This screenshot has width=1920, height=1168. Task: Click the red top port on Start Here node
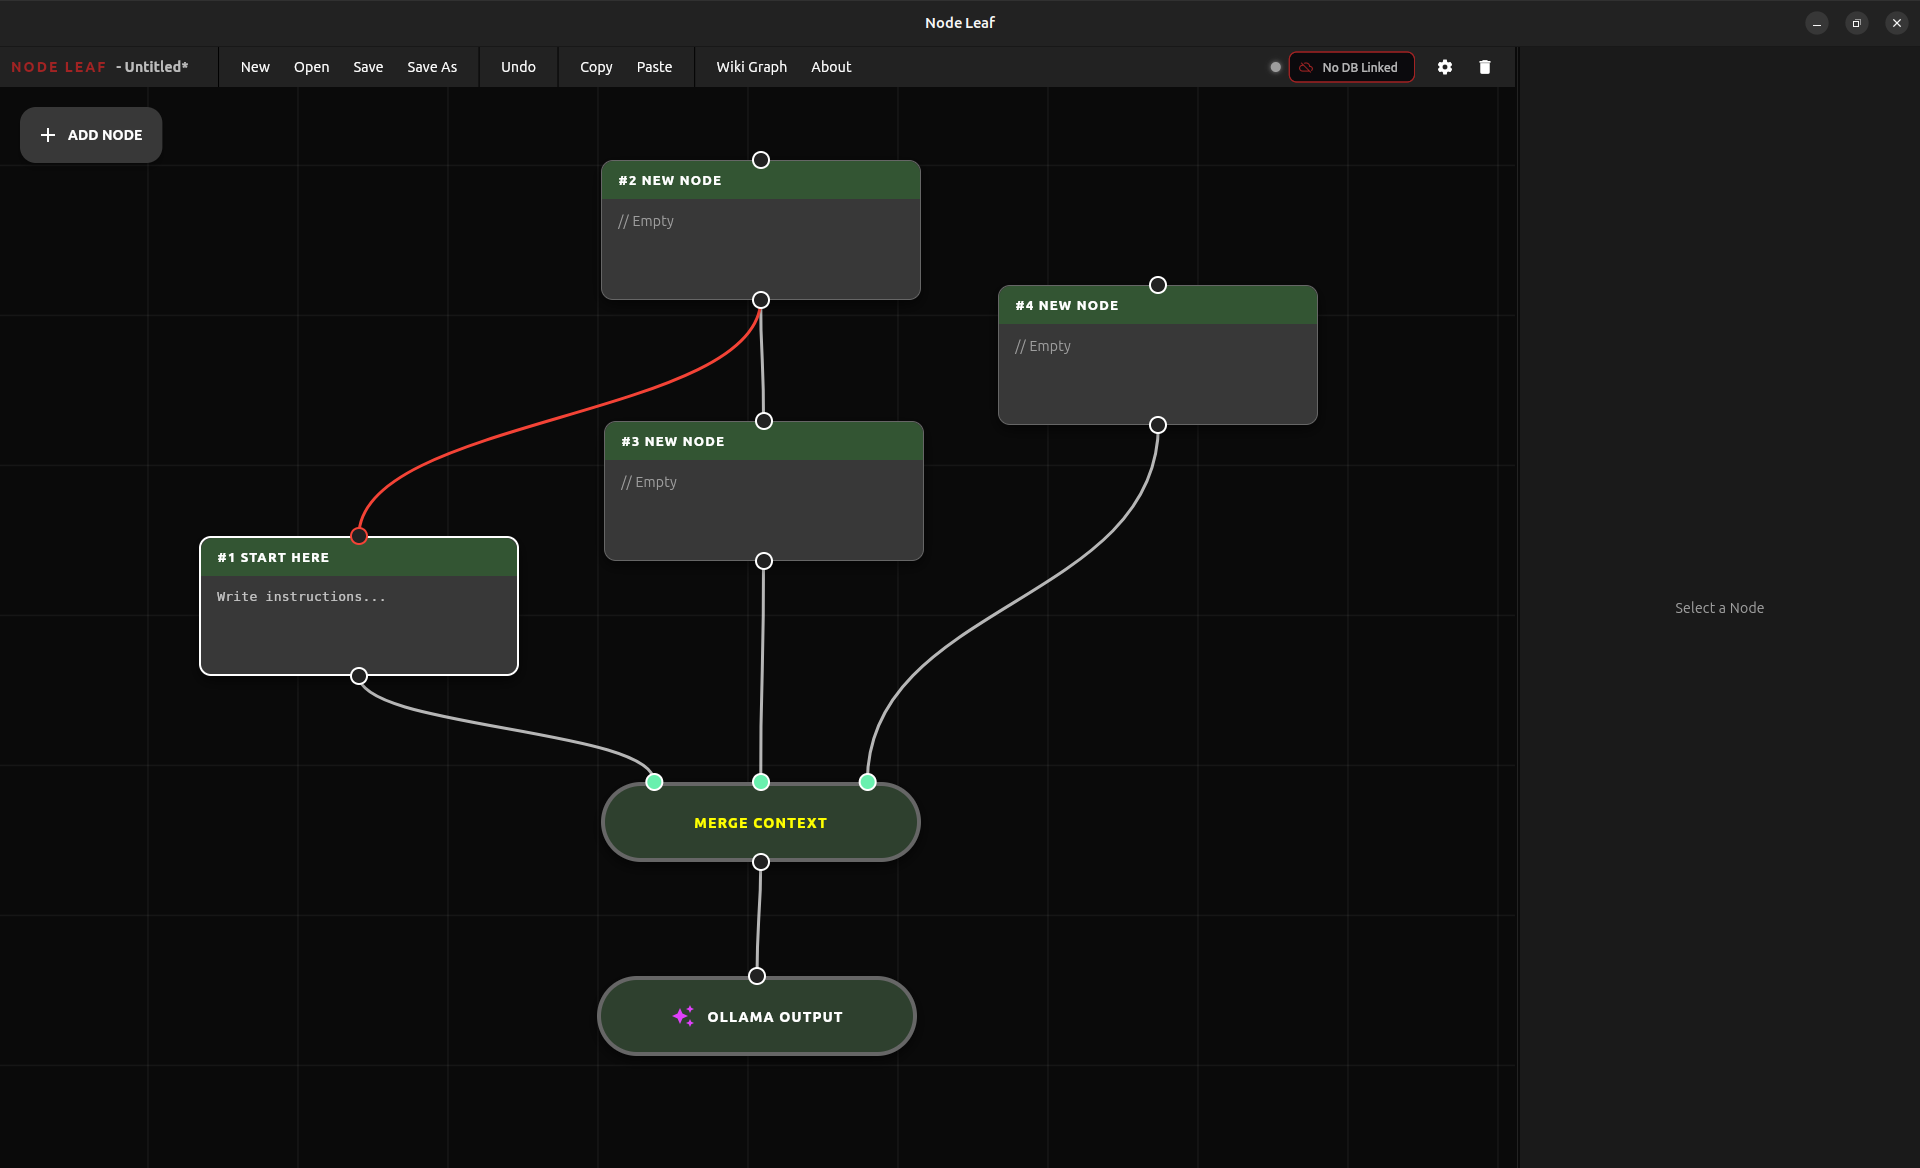[359, 536]
